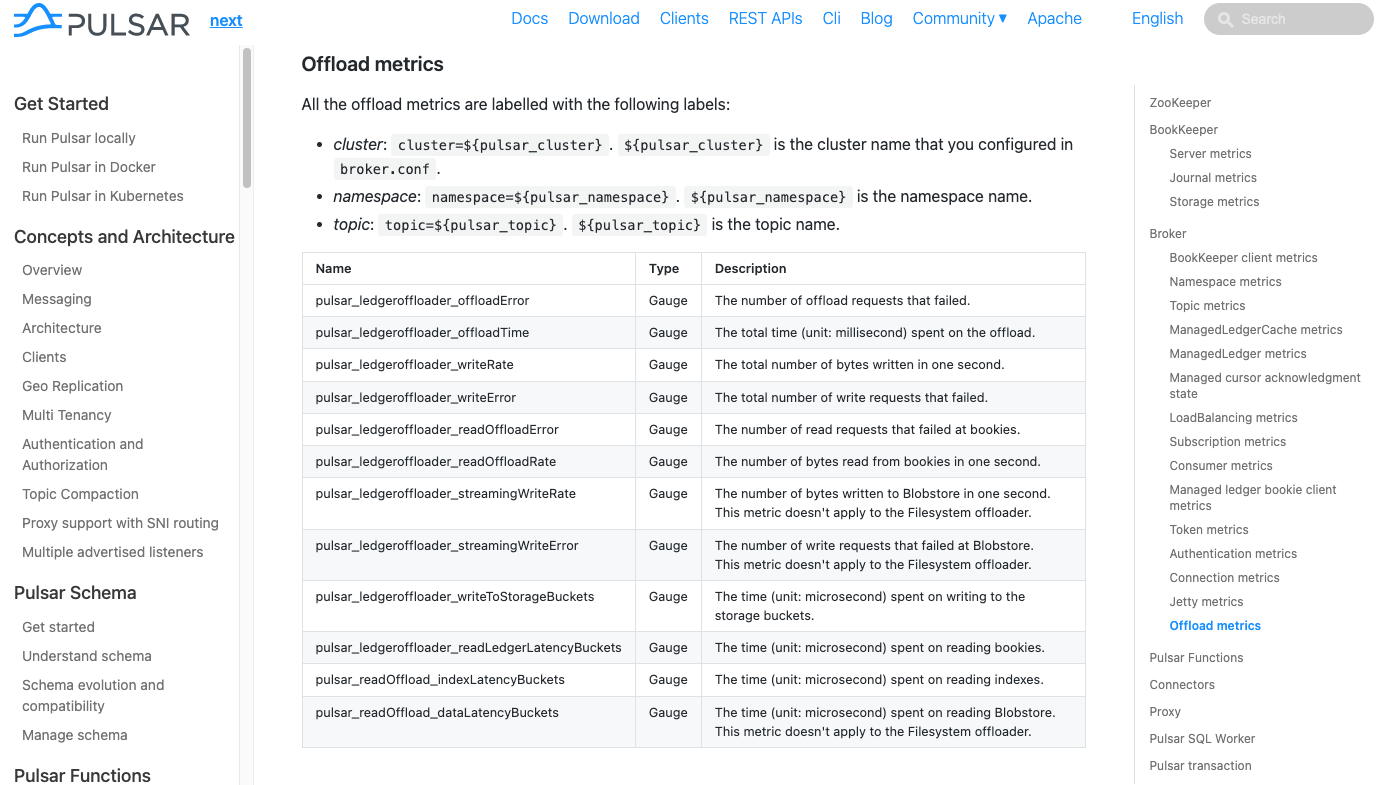This screenshot has width=1380, height=785.
Task: Jump to Broker section in TOC
Action: pos(1168,234)
